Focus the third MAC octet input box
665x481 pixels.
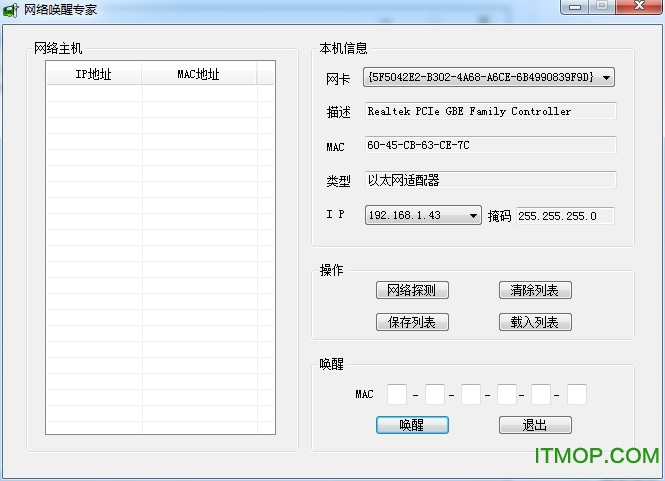(x=471, y=394)
